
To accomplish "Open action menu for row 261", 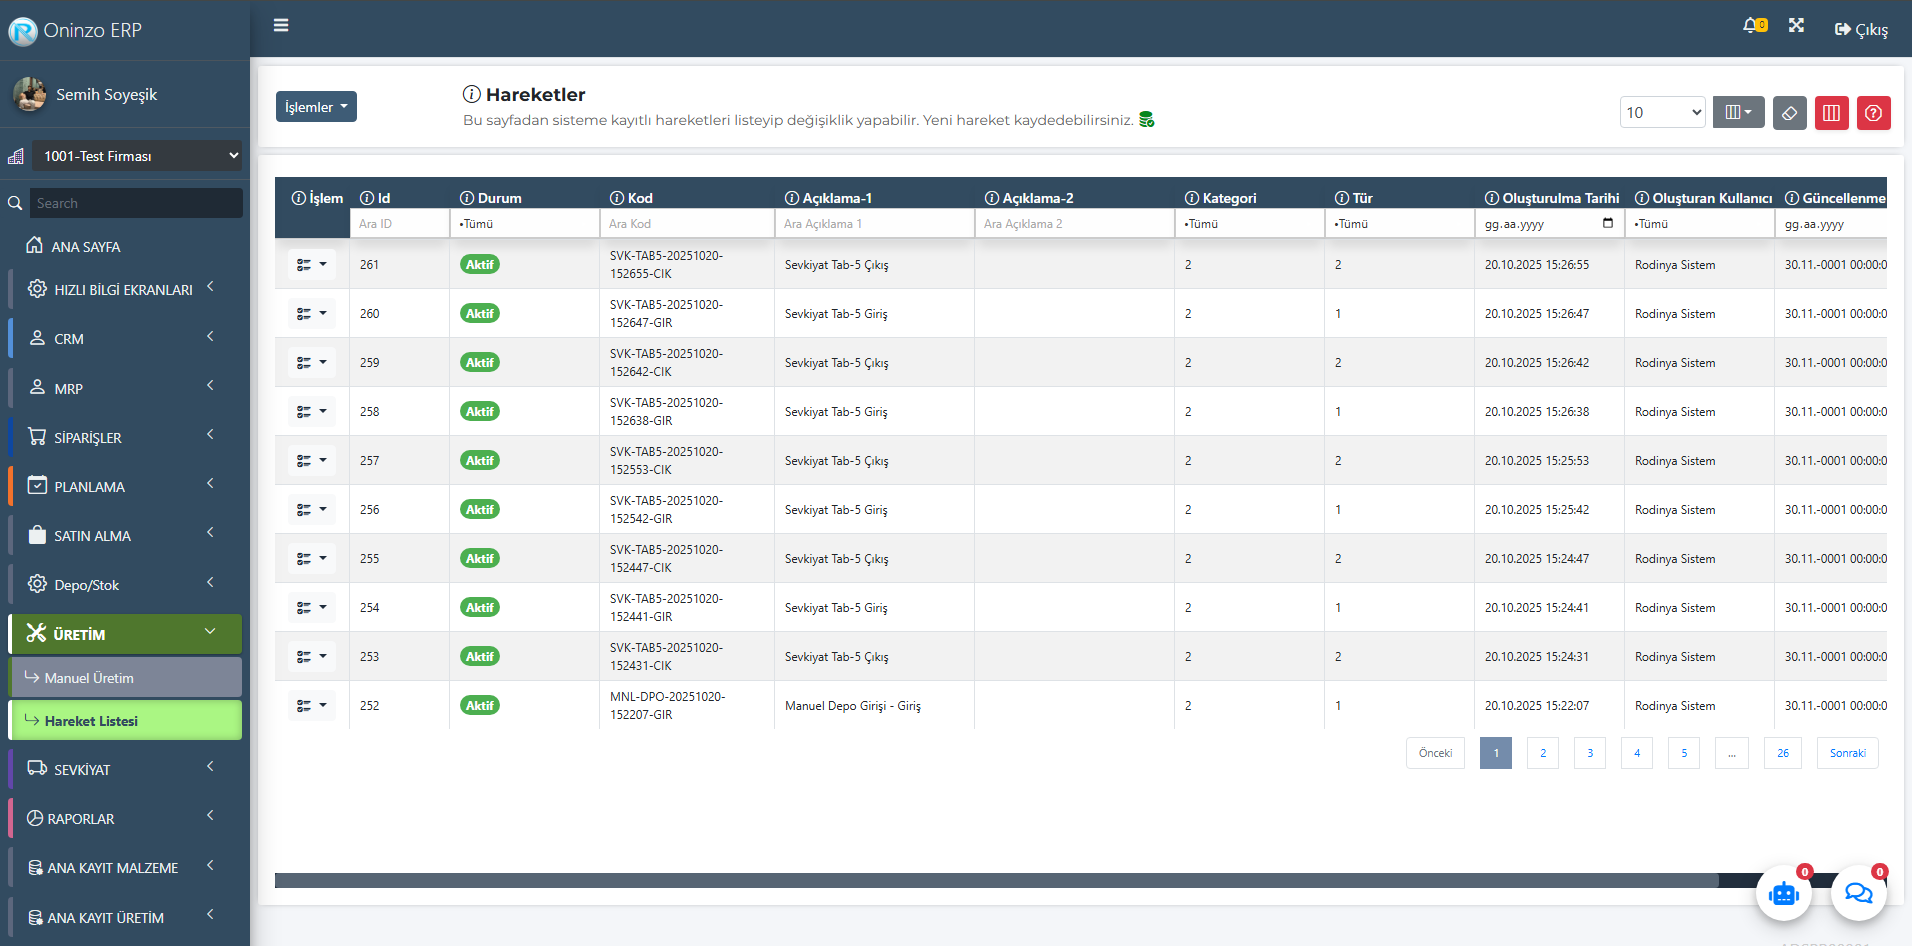I will 311,265.
